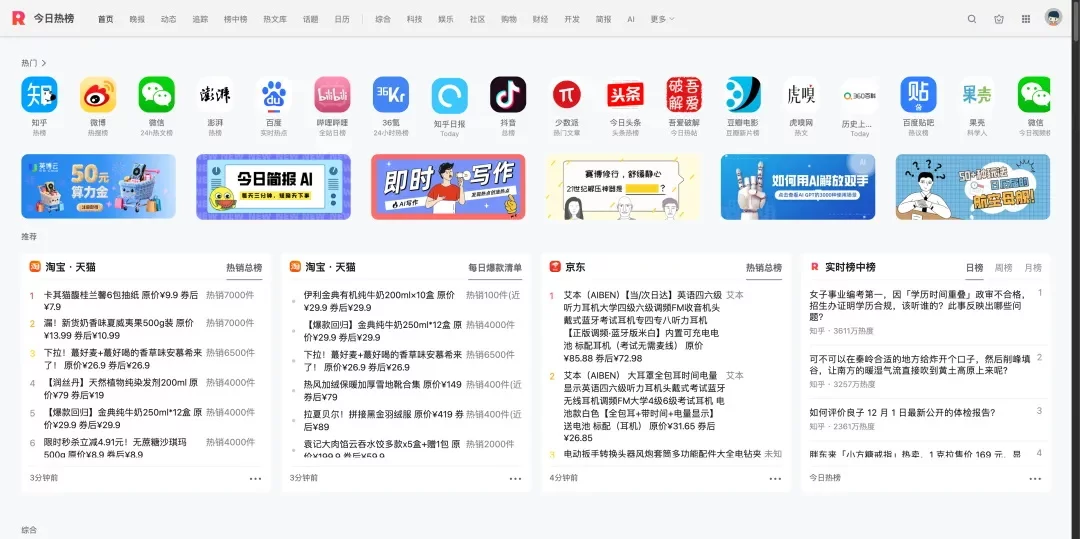Switch to the 月榜 tab
The width and height of the screenshot is (1080, 539).
(1033, 268)
